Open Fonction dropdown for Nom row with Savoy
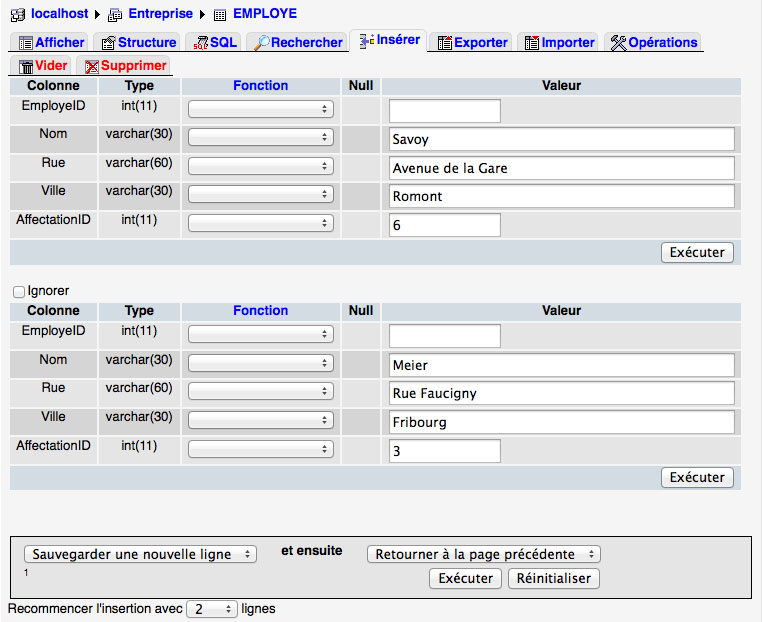The width and height of the screenshot is (762, 622). click(x=261, y=138)
